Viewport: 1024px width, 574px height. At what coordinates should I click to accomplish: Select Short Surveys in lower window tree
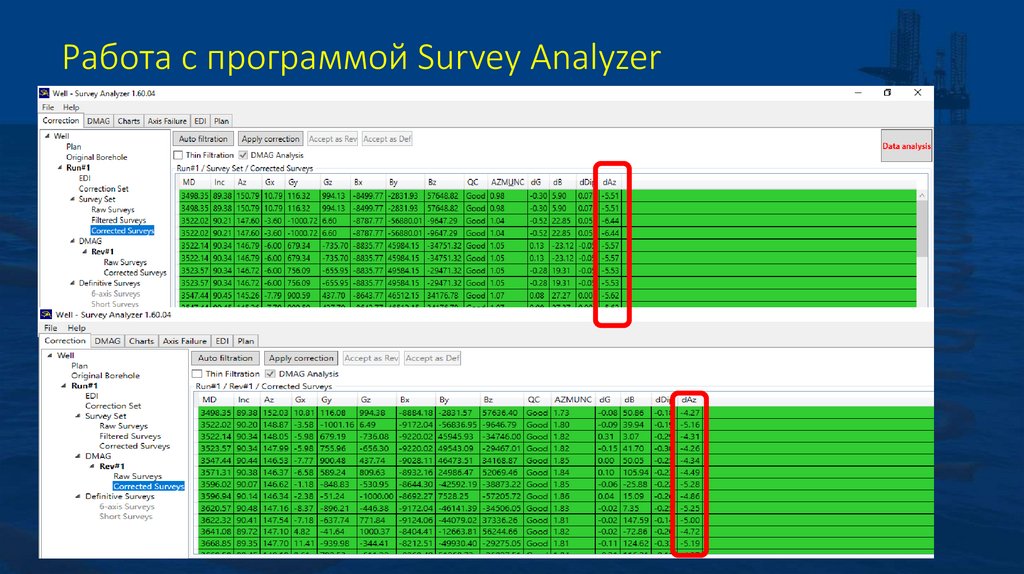click(x=125, y=517)
